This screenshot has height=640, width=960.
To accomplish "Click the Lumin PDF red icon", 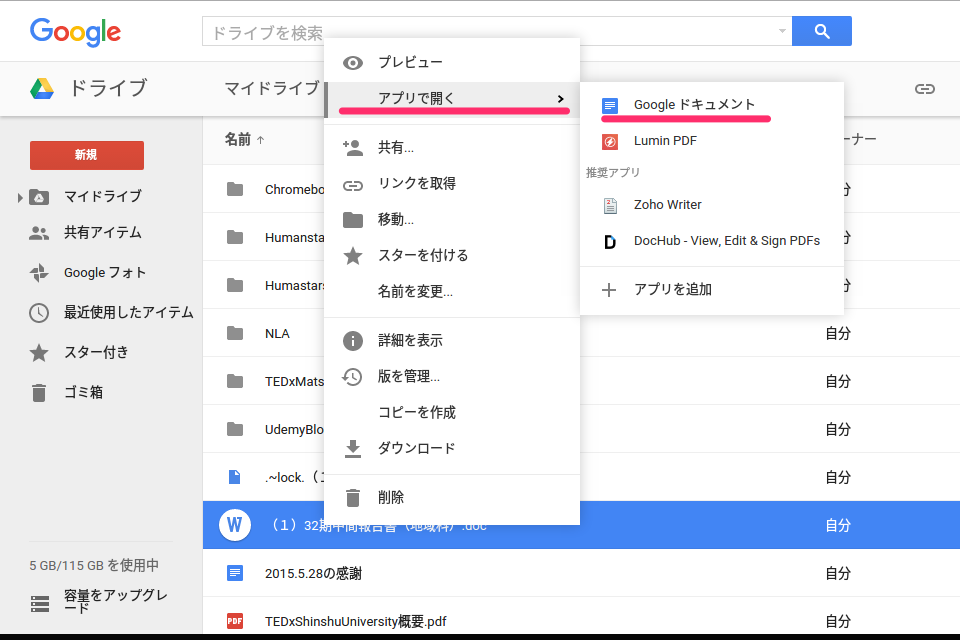I will pyautogui.click(x=610, y=142).
